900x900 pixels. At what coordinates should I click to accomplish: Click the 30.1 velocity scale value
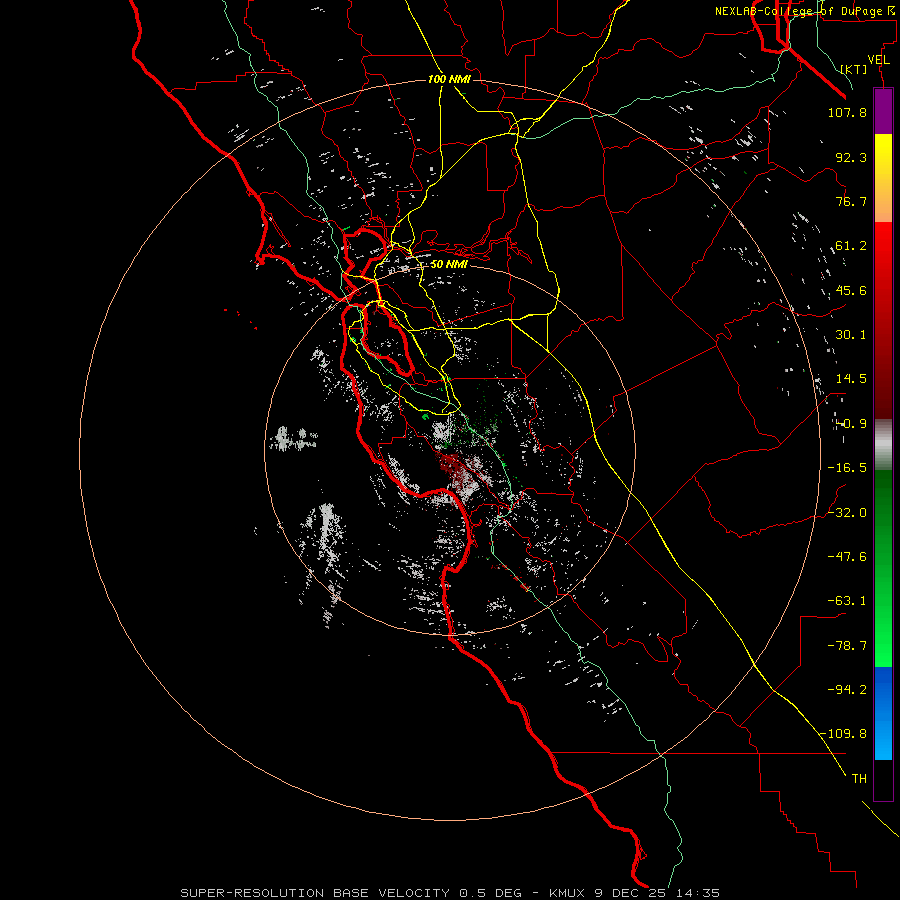[x=851, y=335]
